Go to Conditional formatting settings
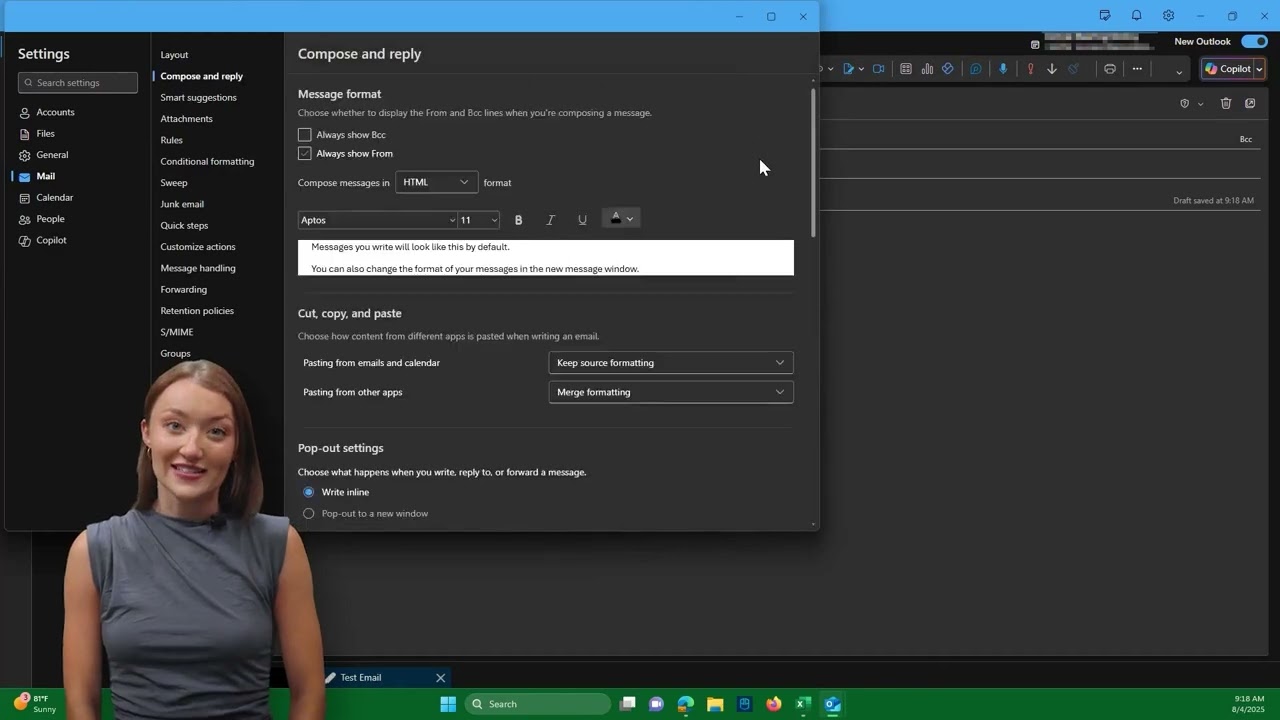This screenshot has height=720, width=1280. (207, 161)
